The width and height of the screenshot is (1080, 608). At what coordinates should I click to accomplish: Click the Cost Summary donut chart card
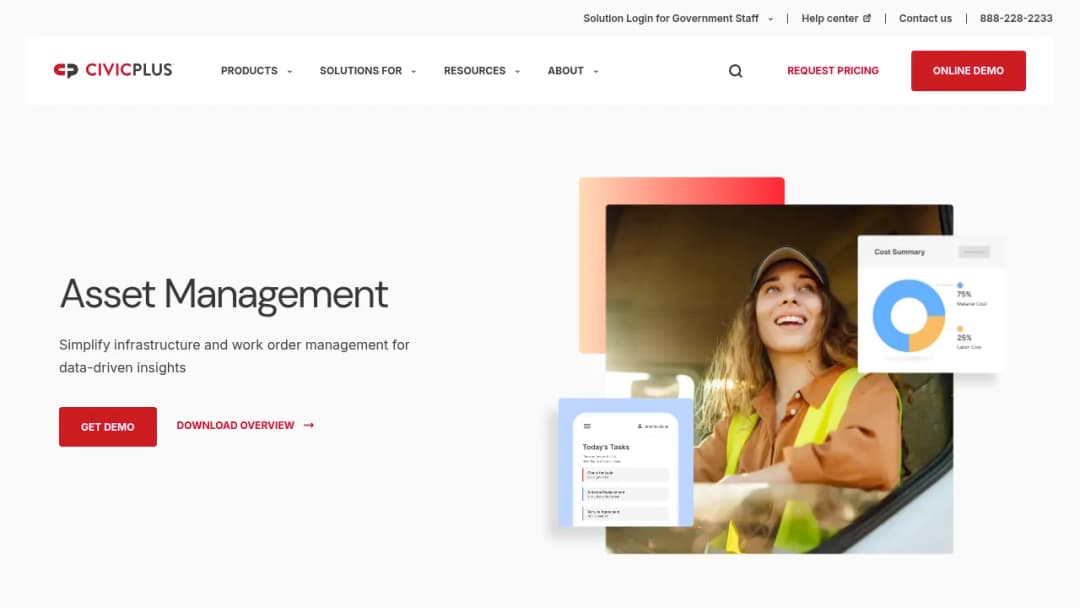tap(931, 304)
